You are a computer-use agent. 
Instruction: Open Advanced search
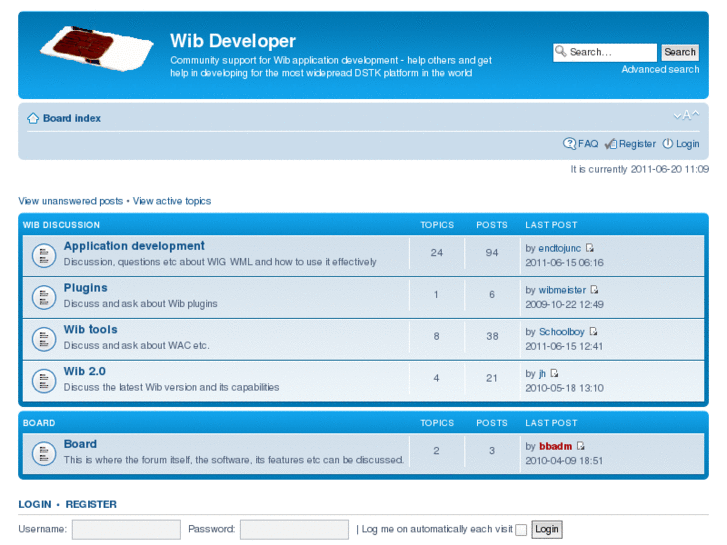coord(660,70)
